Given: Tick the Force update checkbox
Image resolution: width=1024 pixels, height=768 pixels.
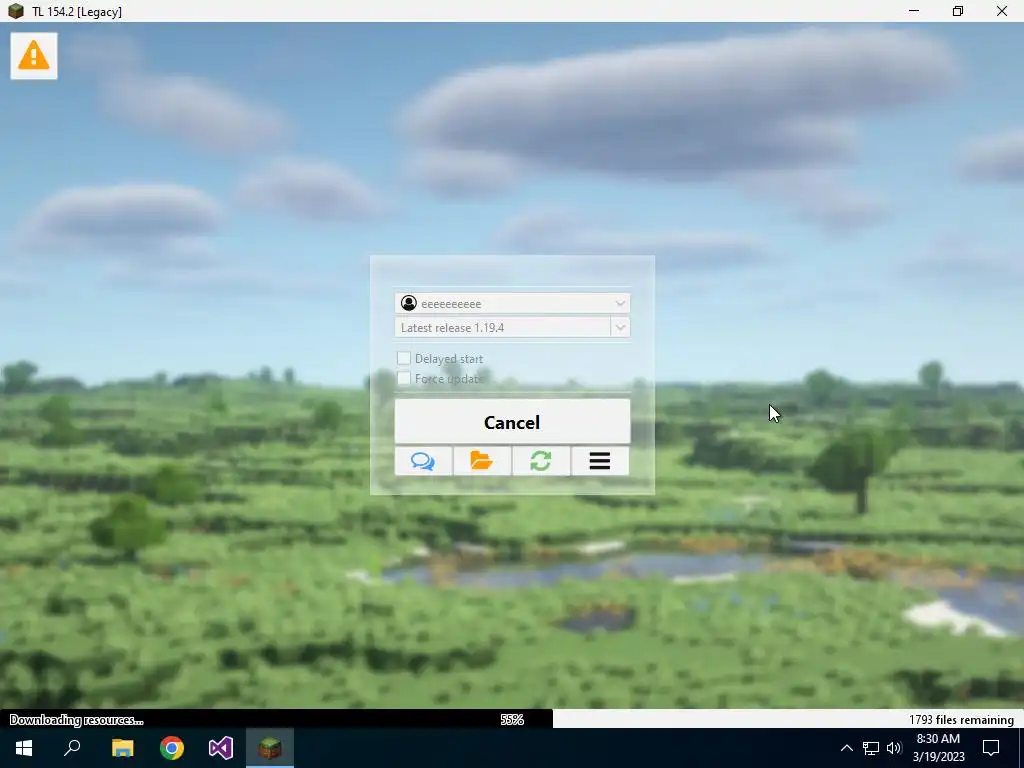Looking at the screenshot, I should [x=404, y=378].
